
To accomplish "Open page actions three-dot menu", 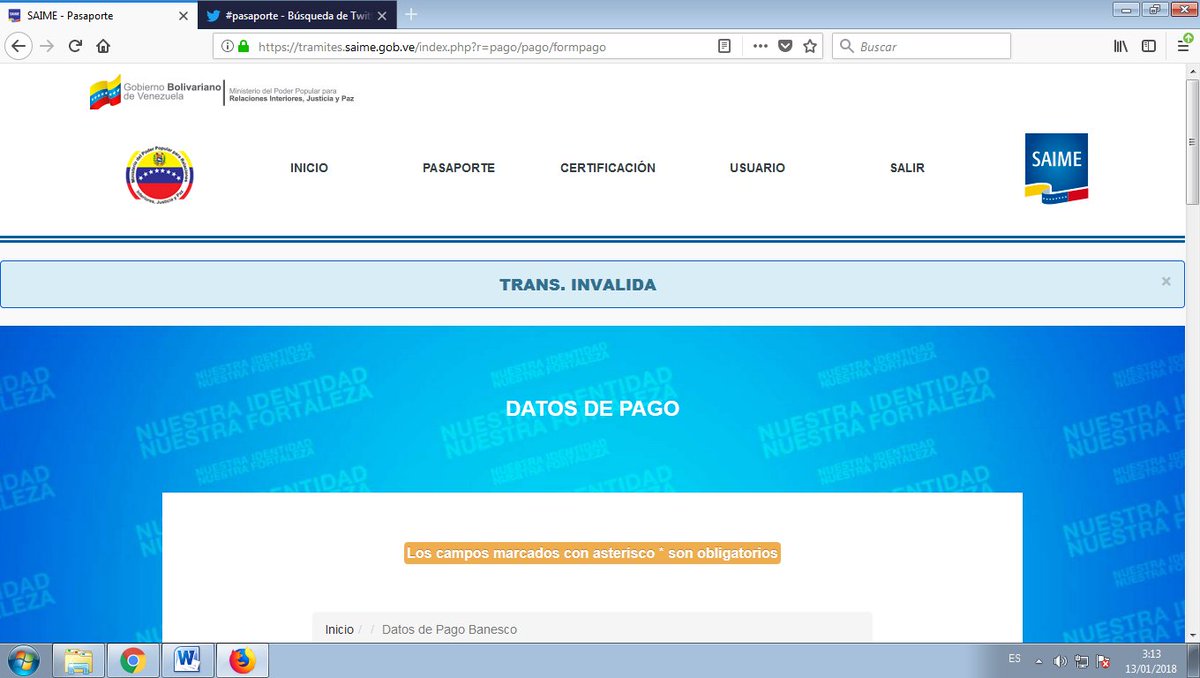I will click(x=760, y=46).
